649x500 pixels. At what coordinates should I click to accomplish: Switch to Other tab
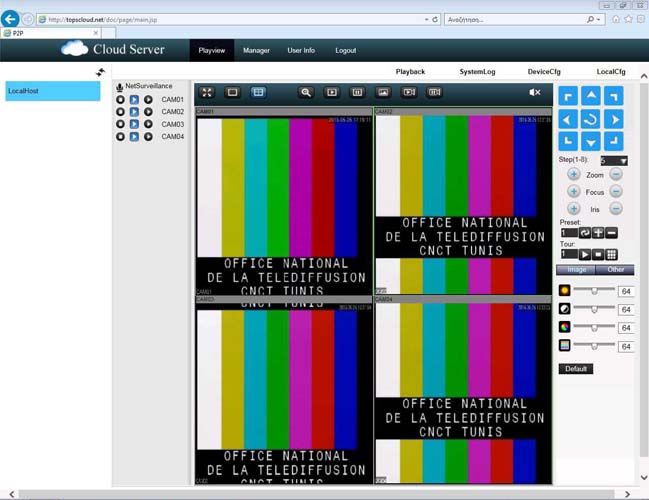(x=615, y=270)
